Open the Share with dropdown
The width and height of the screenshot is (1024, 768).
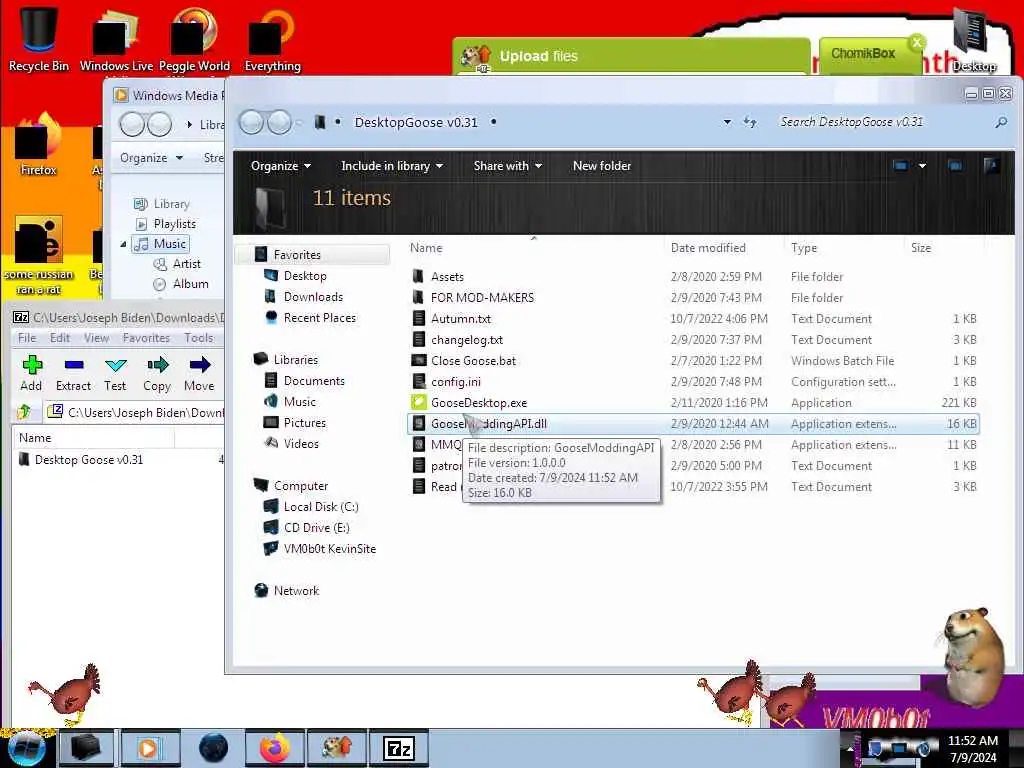[x=507, y=166]
